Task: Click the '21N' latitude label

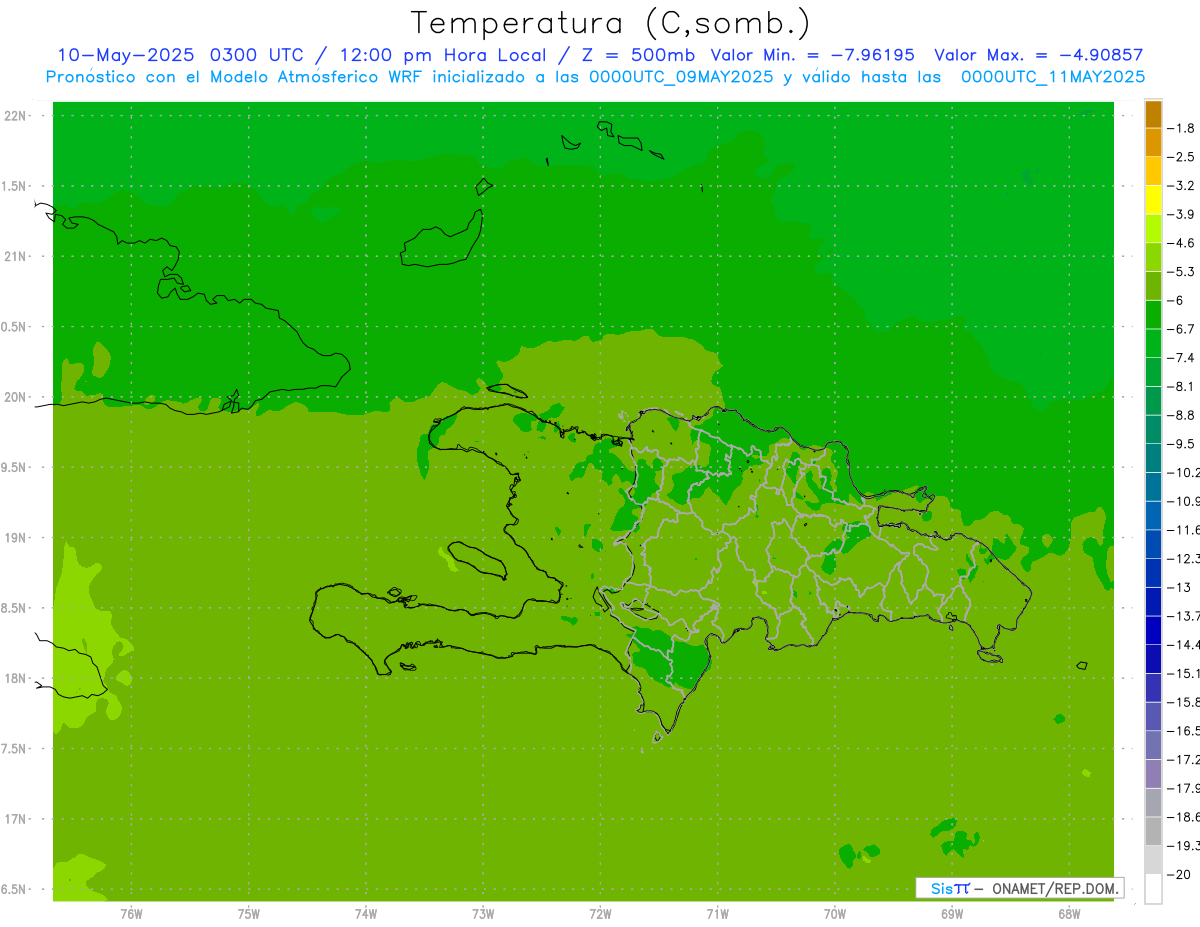Action: pos(14,256)
